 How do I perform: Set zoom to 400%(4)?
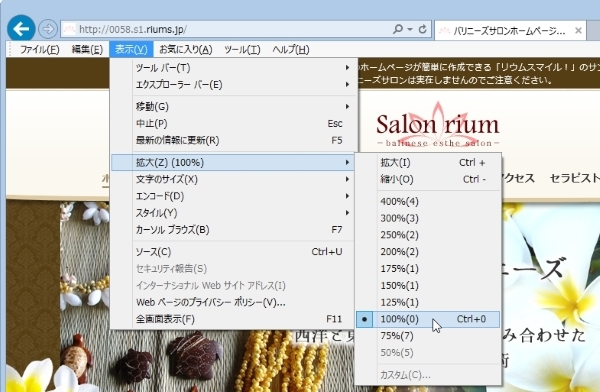(x=428, y=201)
